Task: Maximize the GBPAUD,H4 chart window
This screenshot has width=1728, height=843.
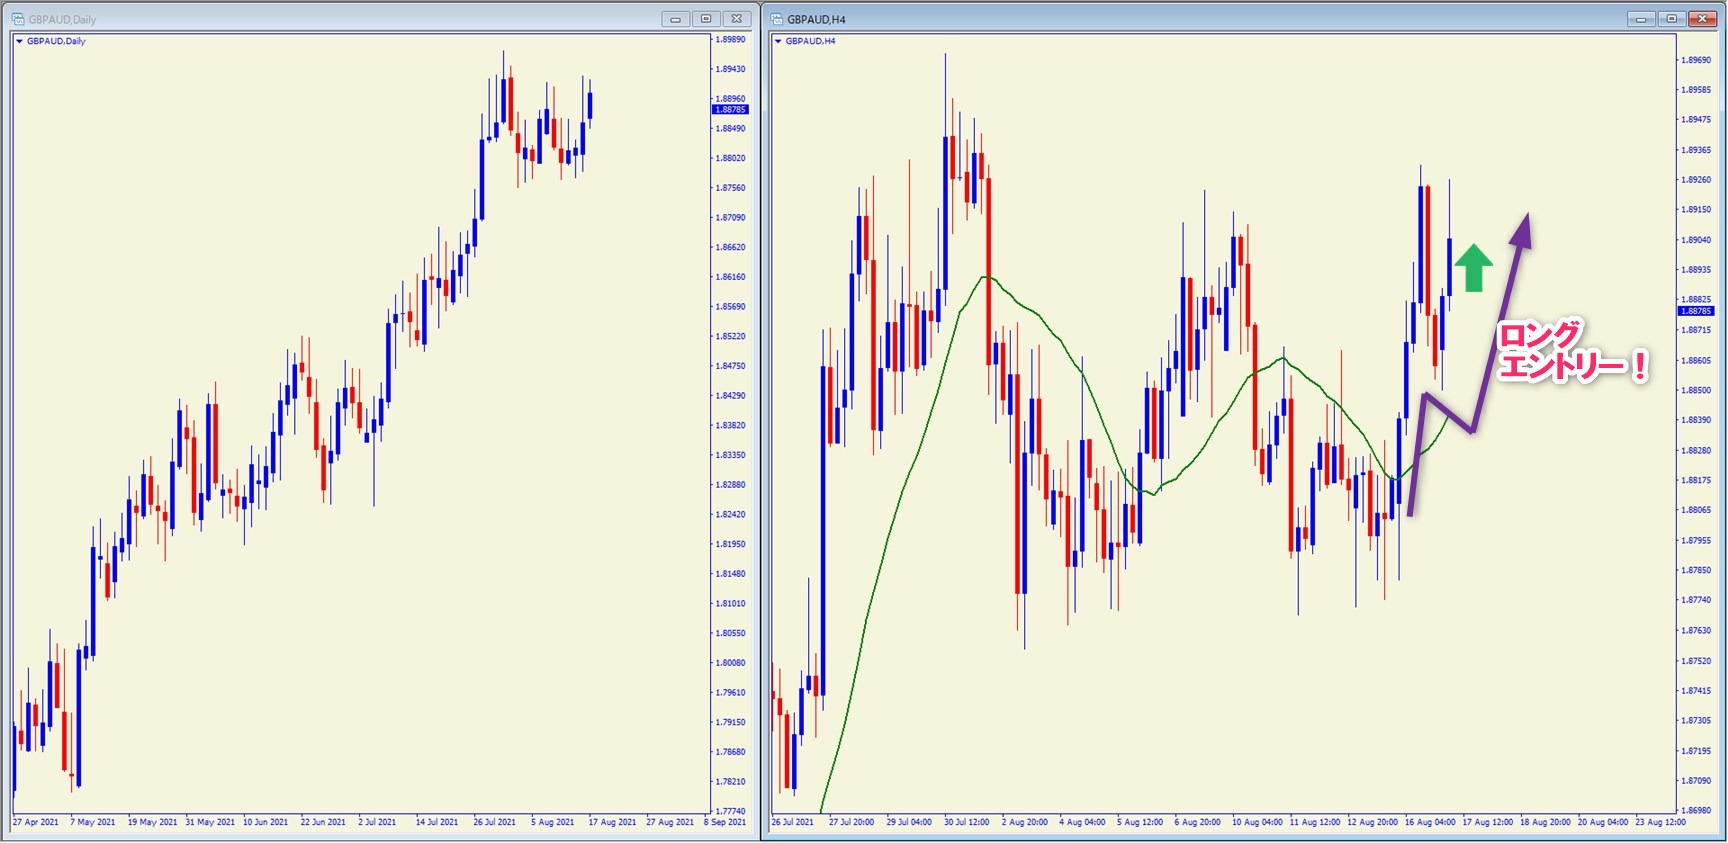Action: point(1672,19)
